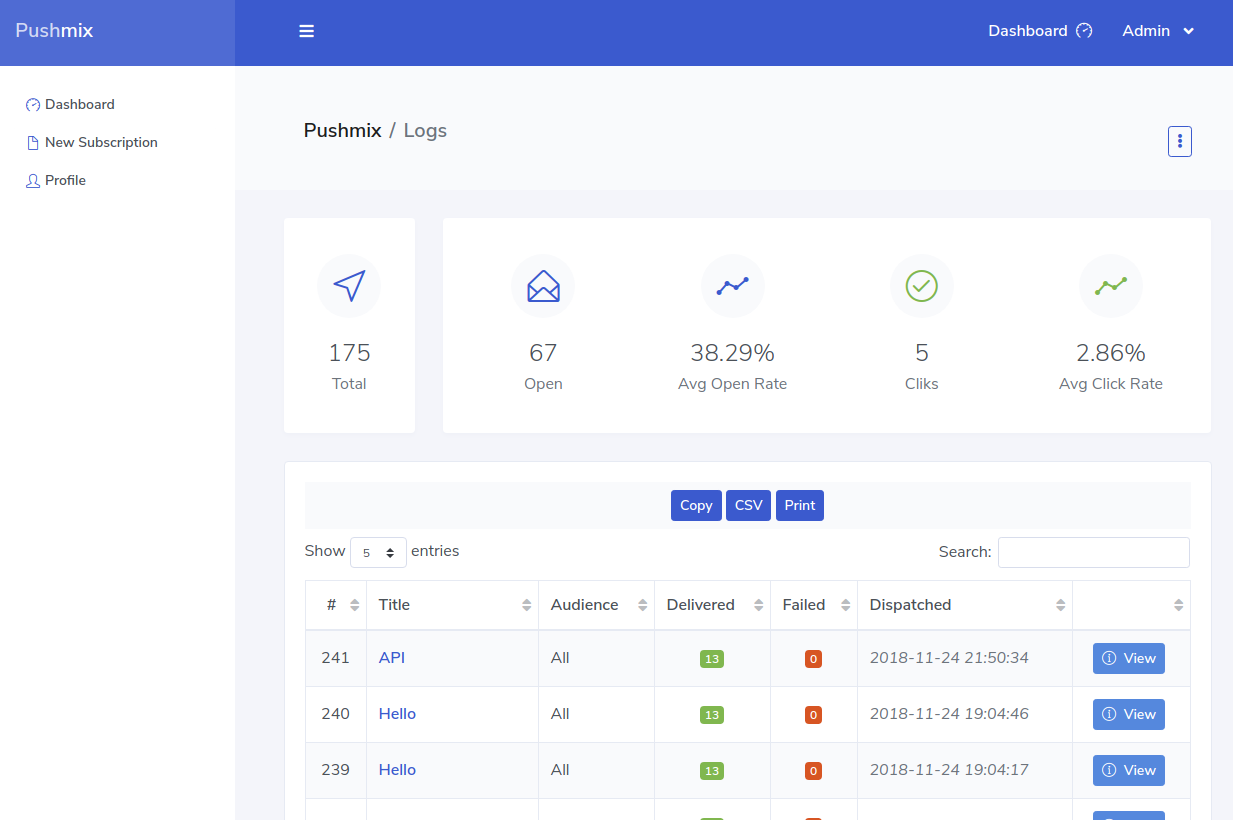Click View button for row 239

pyautogui.click(x=1129, y=770)
